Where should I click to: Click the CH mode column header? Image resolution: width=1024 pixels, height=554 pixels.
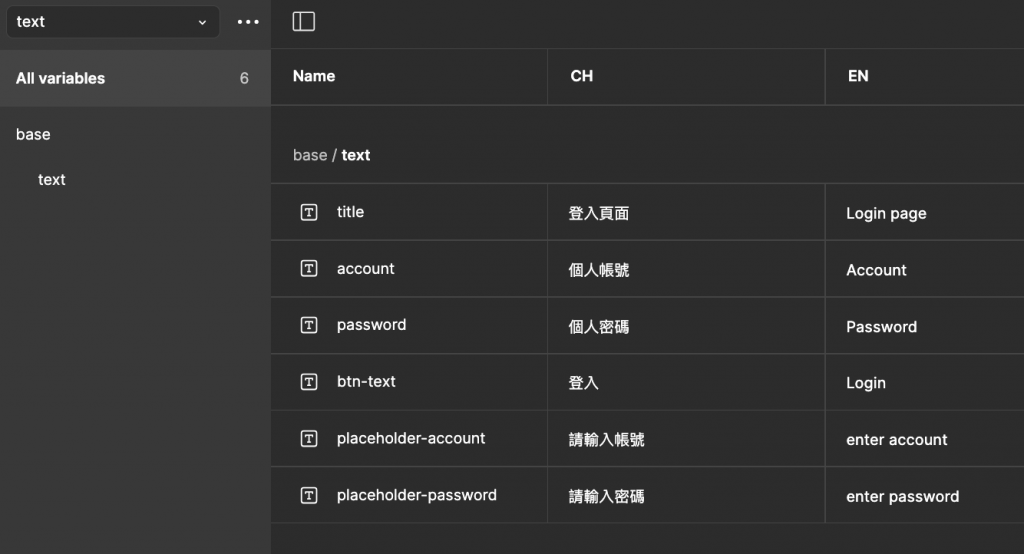[581, 76]
